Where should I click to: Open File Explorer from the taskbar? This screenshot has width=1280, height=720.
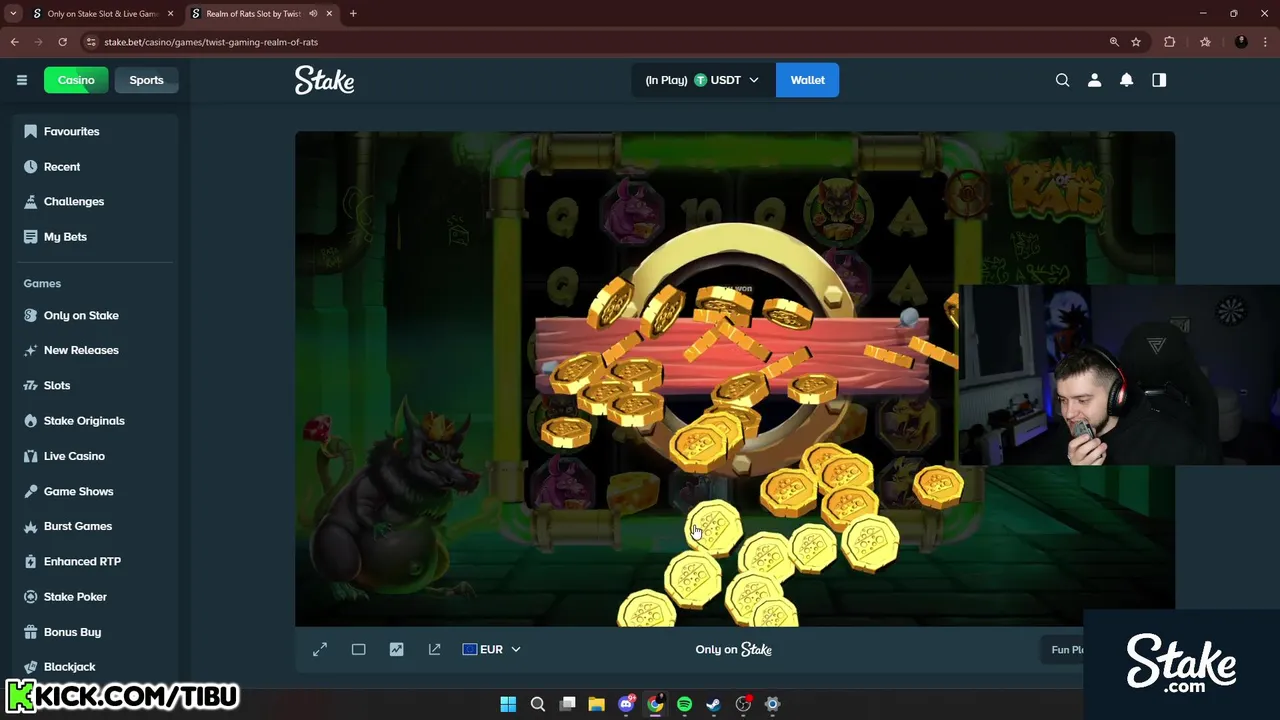point(596,704)
